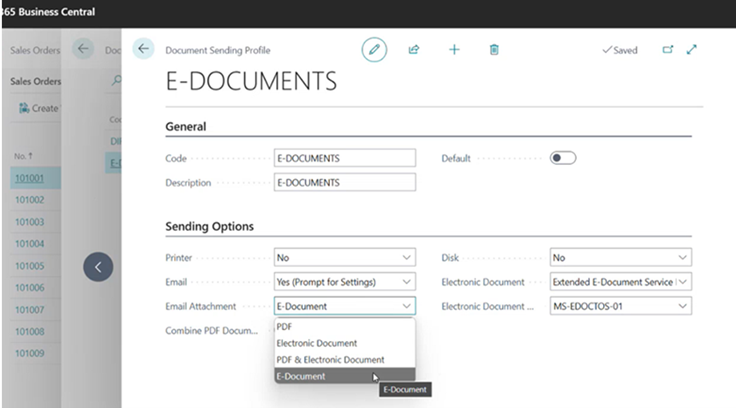Click the Saved status indicator
The height and width of the screenshot is (408, 736).
(620, 50)
